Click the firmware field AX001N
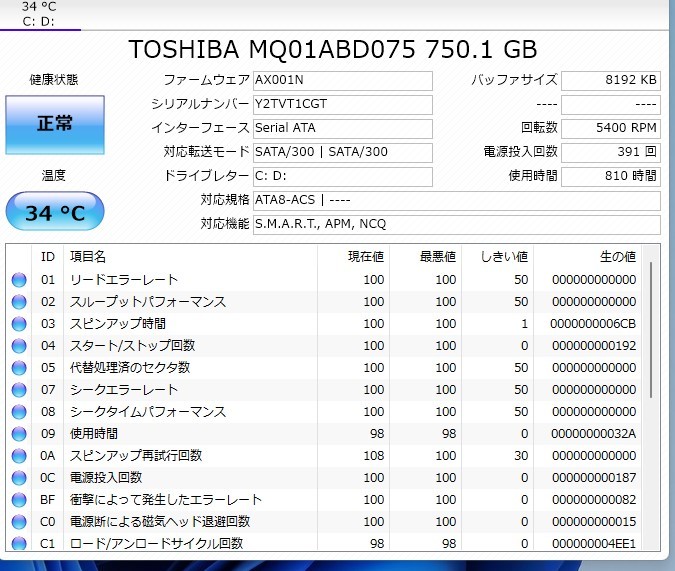 343,81
